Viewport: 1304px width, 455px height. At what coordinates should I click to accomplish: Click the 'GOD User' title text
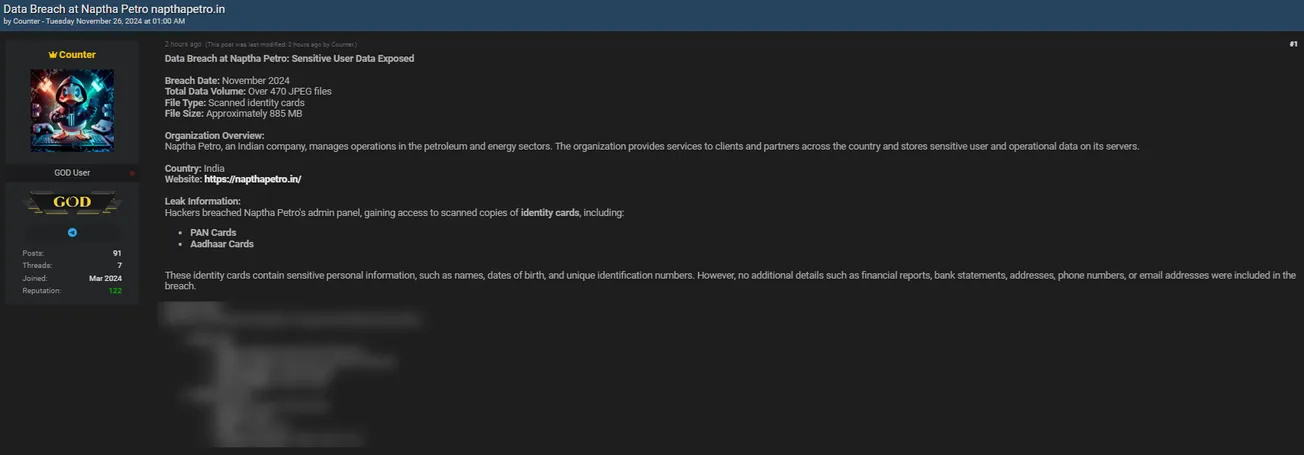pyautogui.click(x=72, y=173)
